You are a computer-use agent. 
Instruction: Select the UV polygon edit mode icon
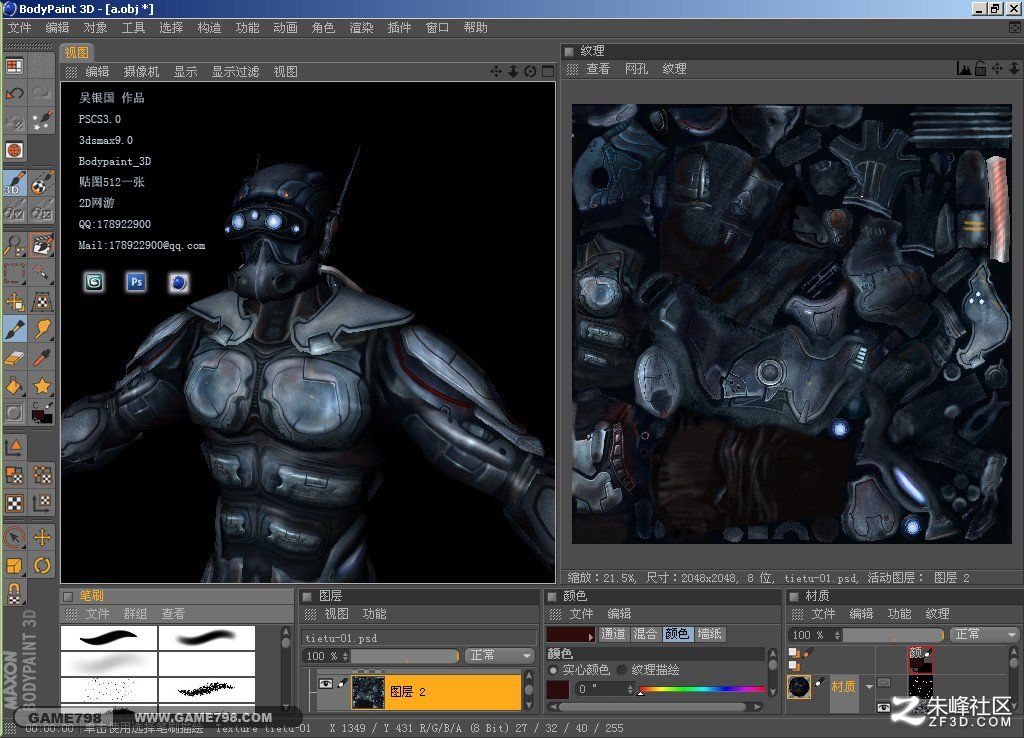[14, 475]
